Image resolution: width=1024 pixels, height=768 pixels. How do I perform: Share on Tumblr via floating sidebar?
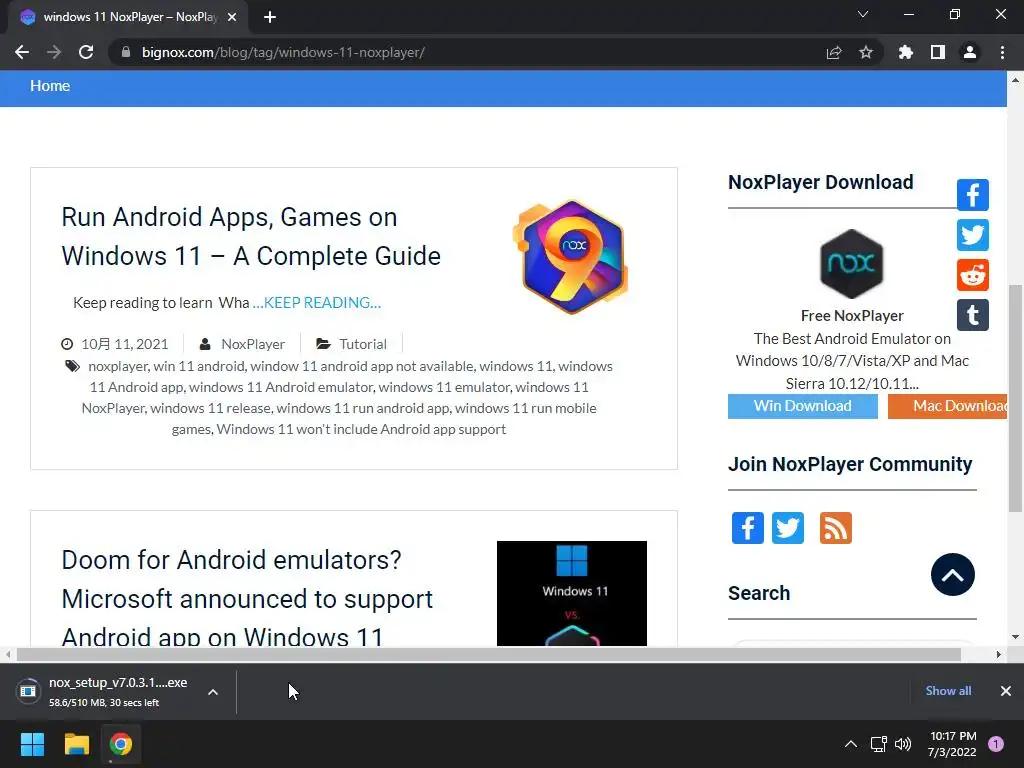tap(972, 315)
